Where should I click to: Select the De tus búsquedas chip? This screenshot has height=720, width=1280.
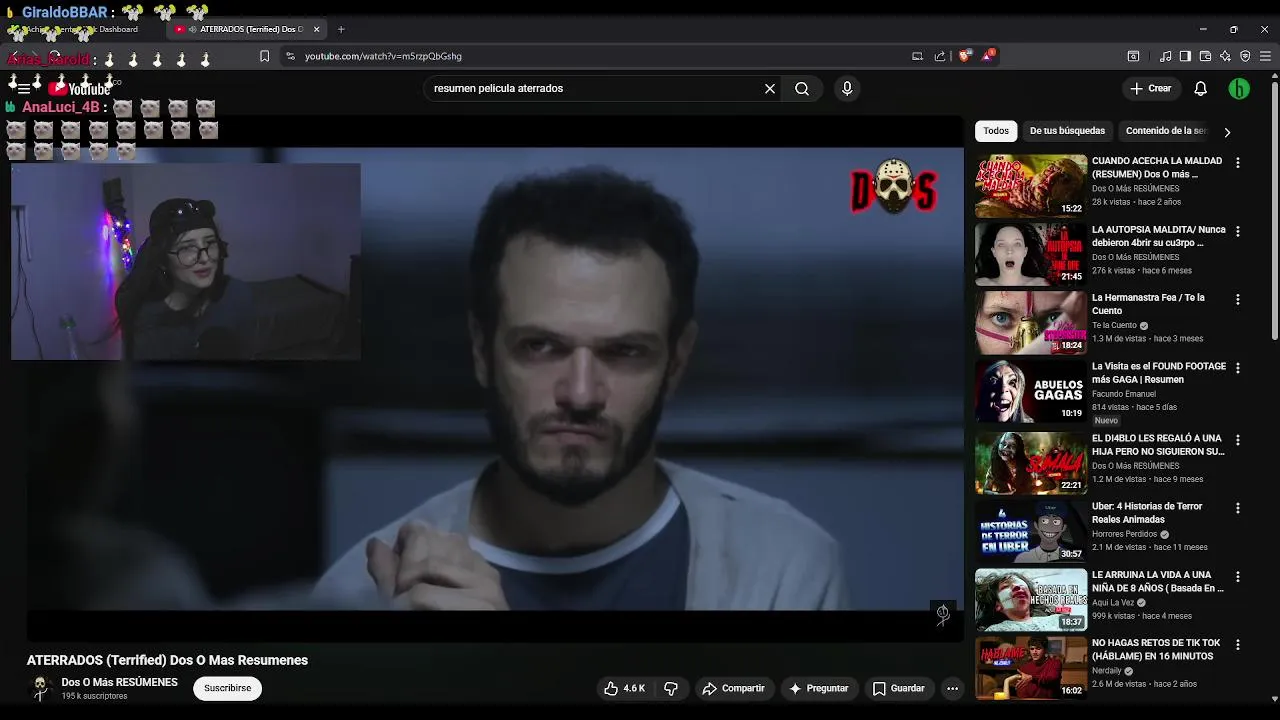coord(1067,131)
